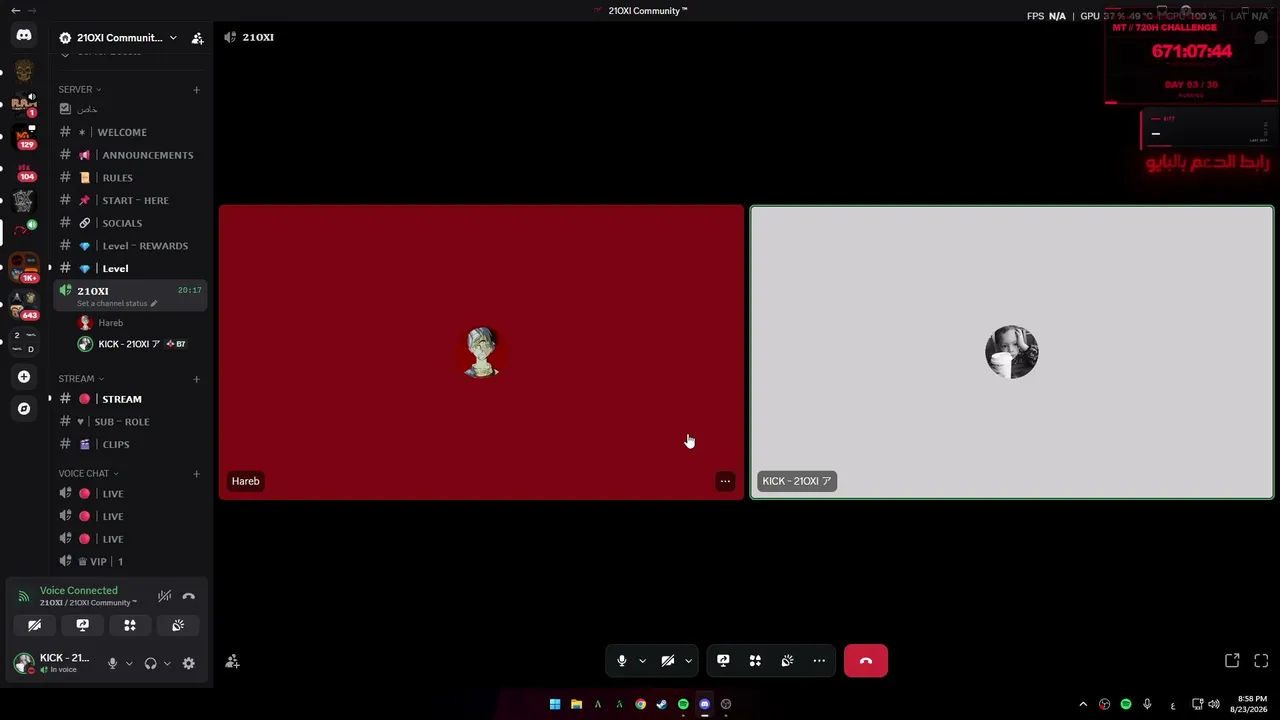This screenshot has height=720, width=1280.
Task: Click Set a channel status link
Action: pyautogui.click(x=117, y=304)
